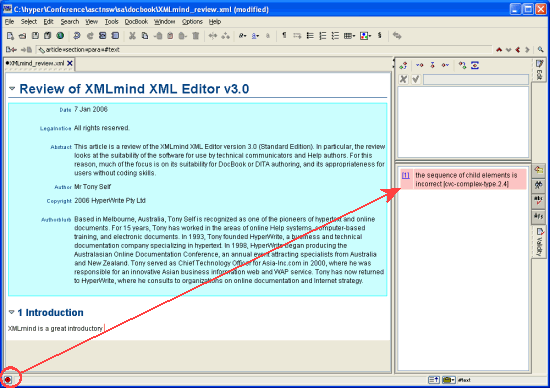Viewport: 550px width, 388px height.
Task: Click the first Save floppy disk icon
Action: point(35,36)
